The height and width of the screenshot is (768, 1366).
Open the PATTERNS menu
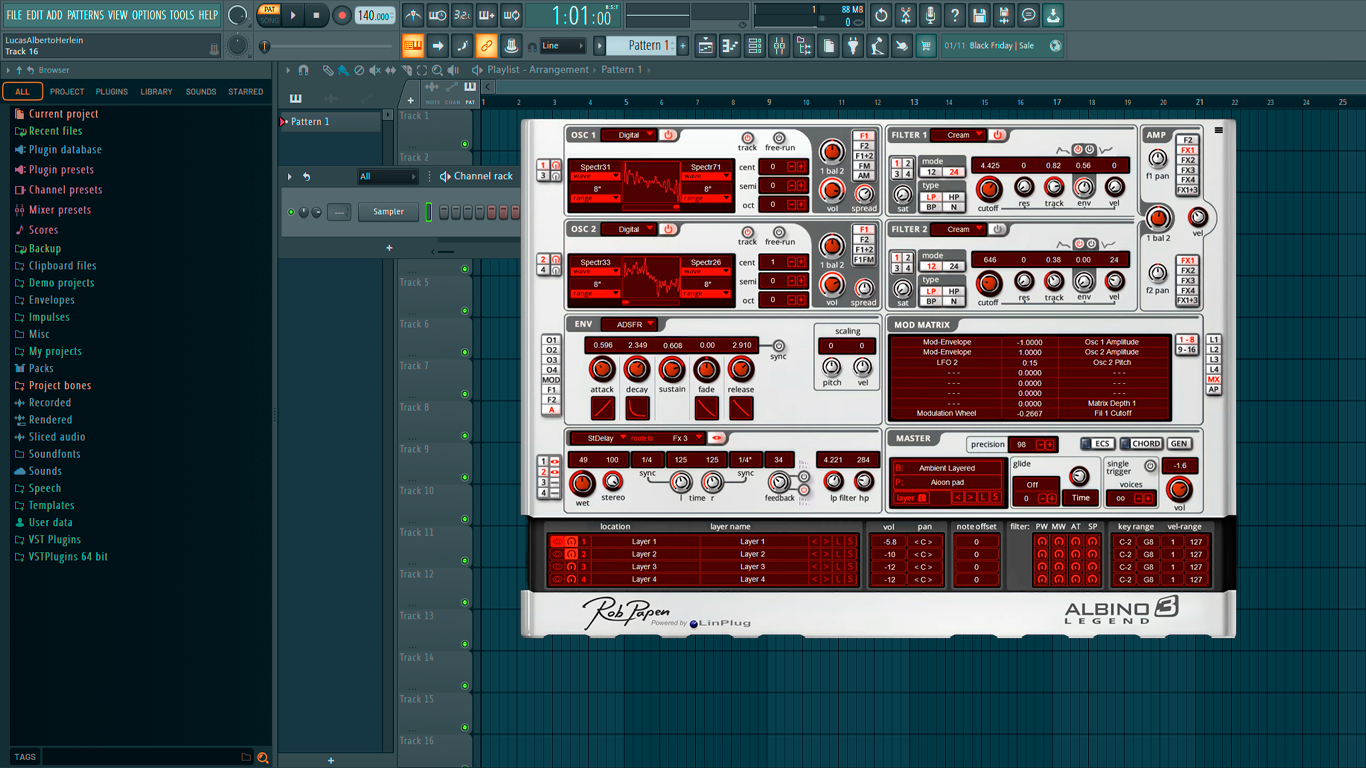pyautogui.click(x=85, y=15)
